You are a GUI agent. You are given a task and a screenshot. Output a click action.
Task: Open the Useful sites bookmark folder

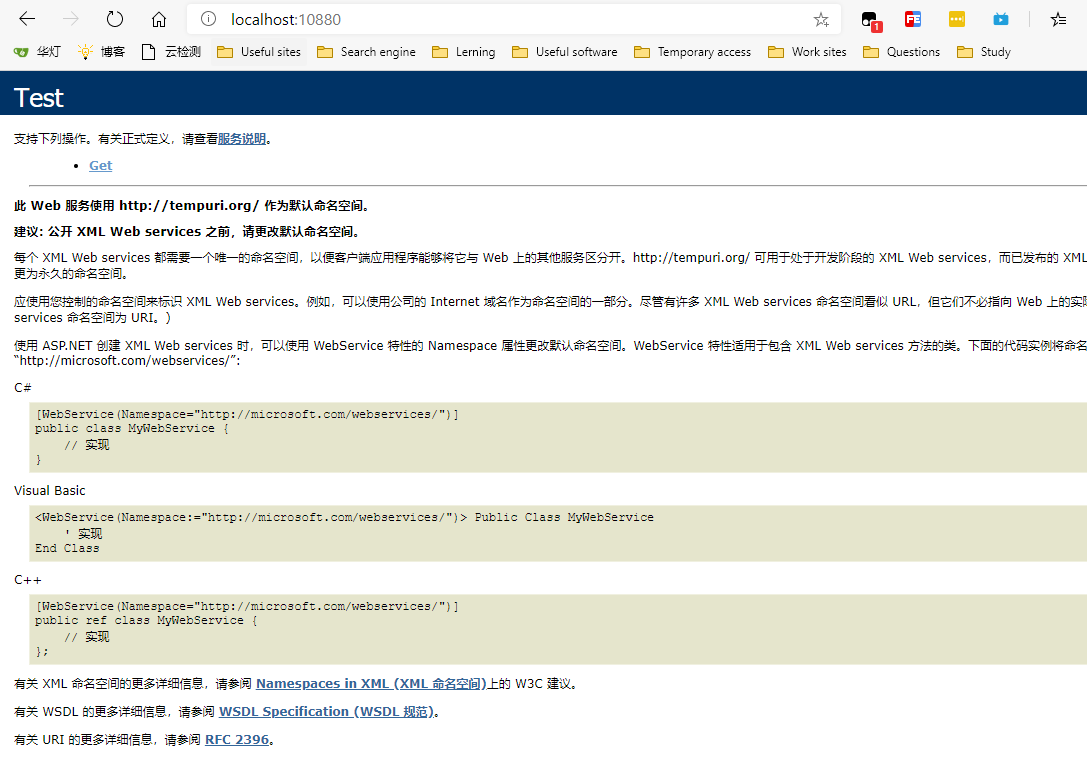[259, 52]
